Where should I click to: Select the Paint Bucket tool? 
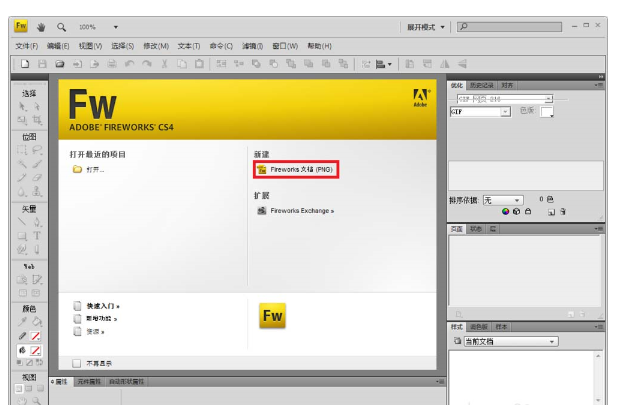pyautogui.click(x=37, y=321)
